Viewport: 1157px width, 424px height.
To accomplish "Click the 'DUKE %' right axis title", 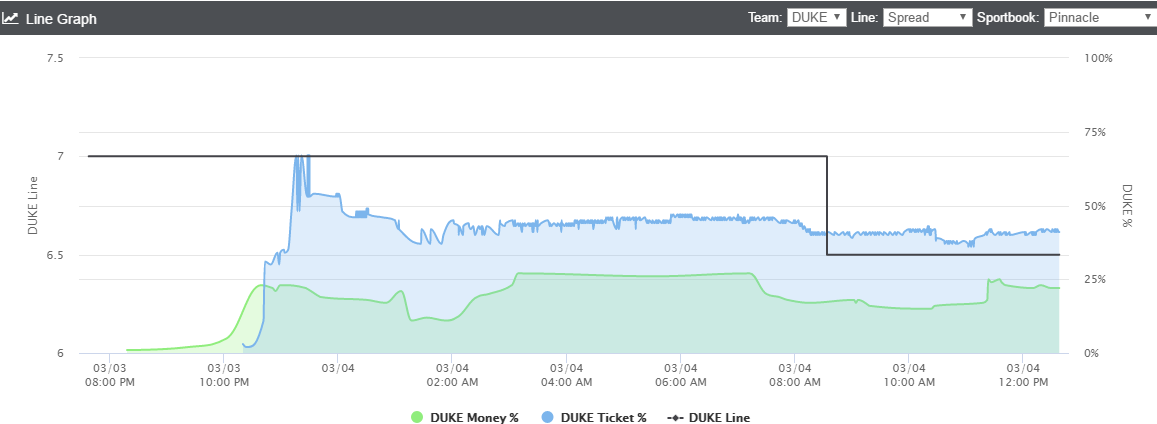I will tap(1127, 206).
